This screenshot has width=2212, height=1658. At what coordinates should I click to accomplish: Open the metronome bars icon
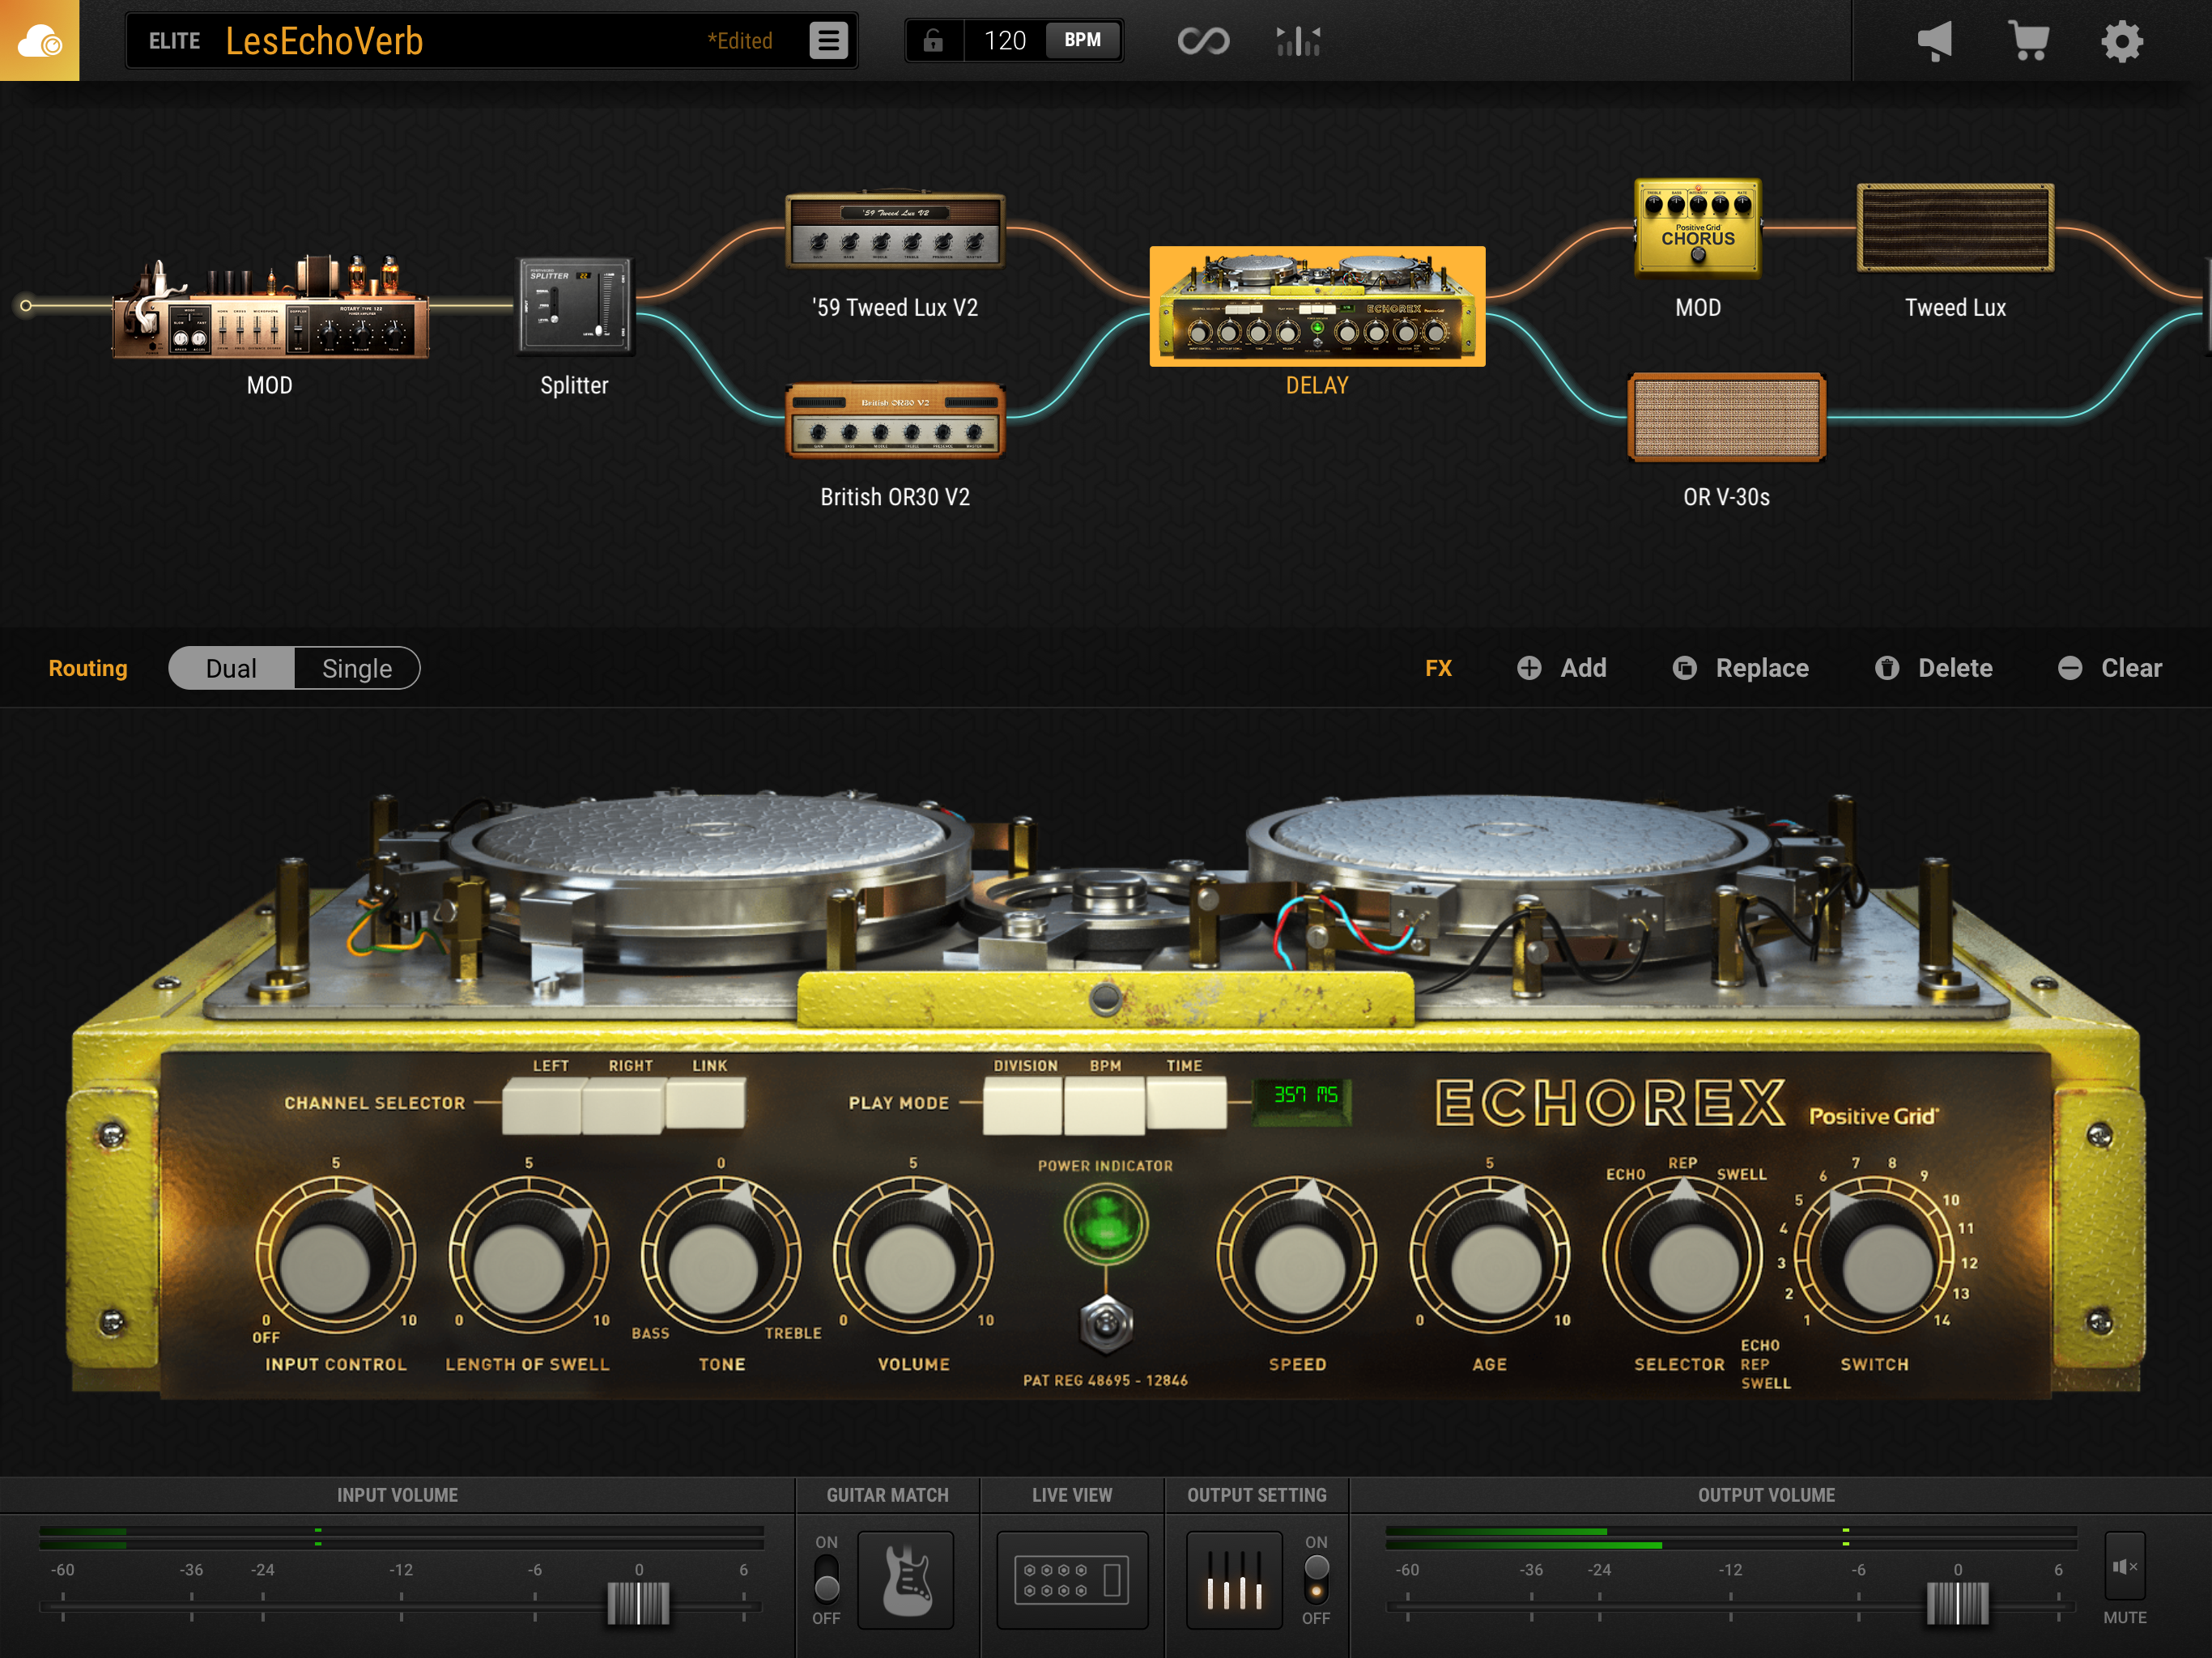(x=1298, y=41)
